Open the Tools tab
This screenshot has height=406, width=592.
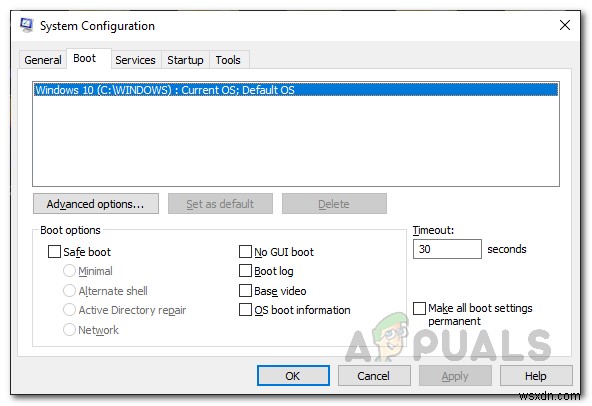pos(228,60)
